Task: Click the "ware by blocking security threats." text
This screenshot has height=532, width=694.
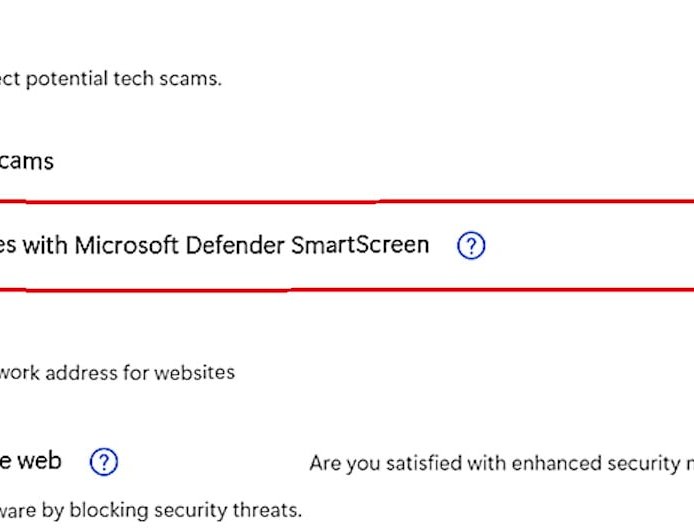Action: [150, 510]
